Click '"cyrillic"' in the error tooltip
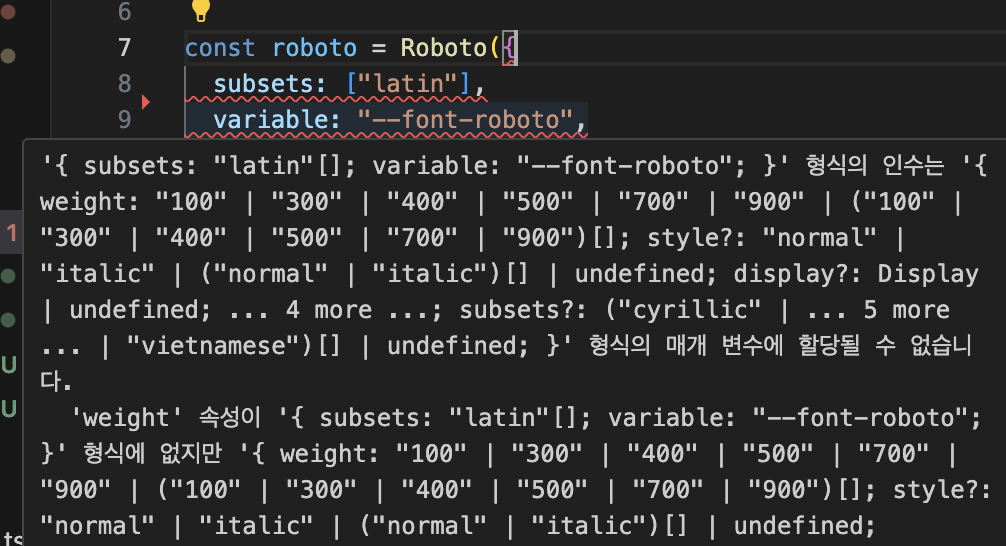The image size is (1006, 546). pyautogui.click(x=690, y=310)
